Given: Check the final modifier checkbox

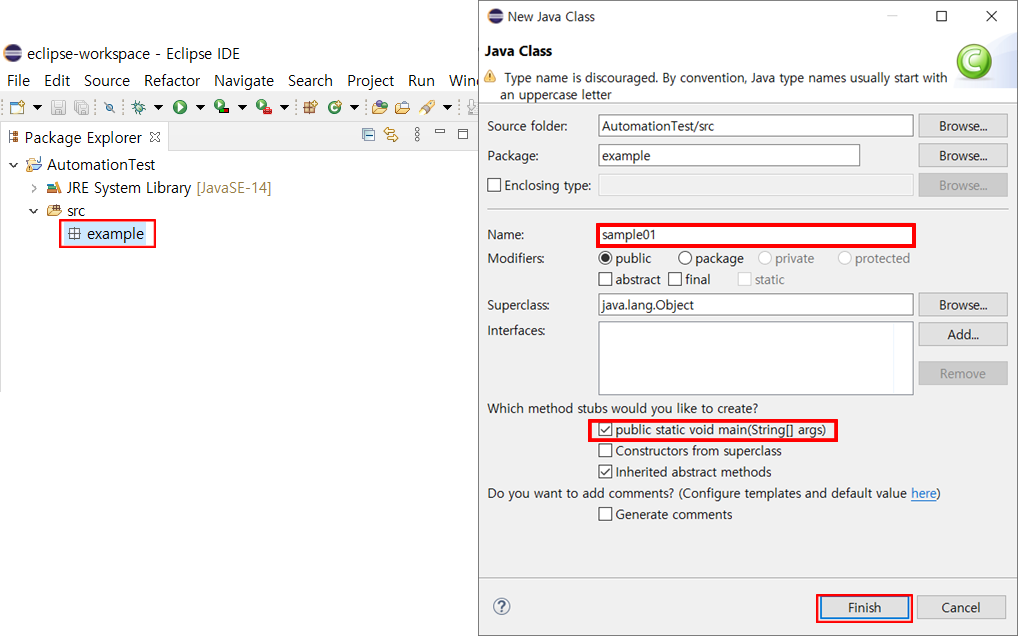Looking at the screenshot, I should tap(675, 280).
